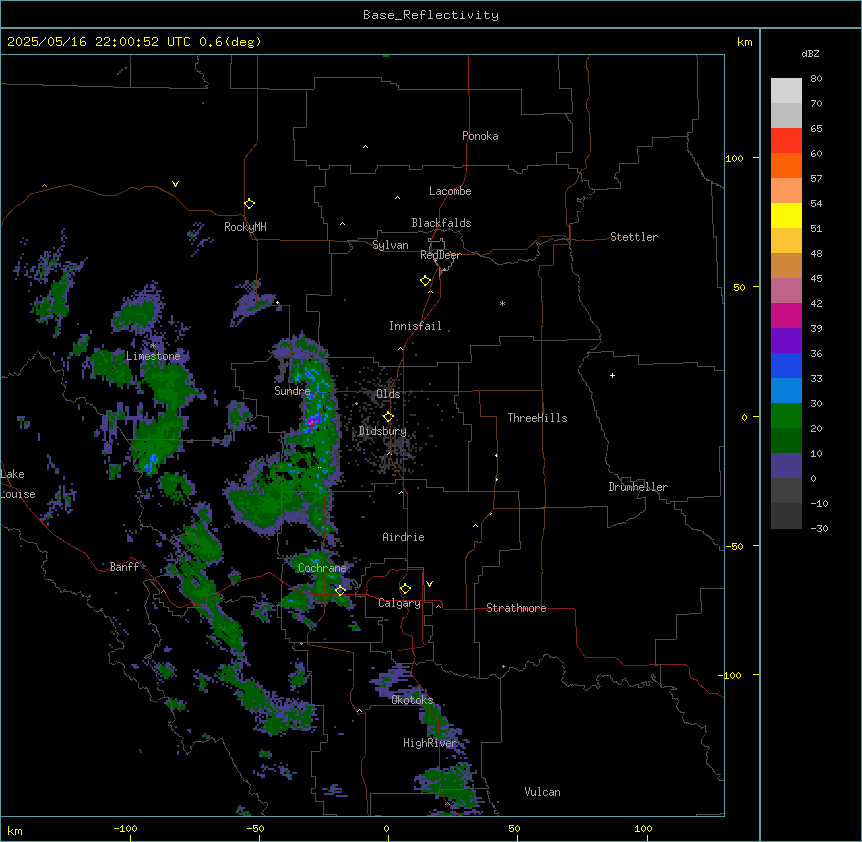Click the Innisfail city label

click(415, 326)
